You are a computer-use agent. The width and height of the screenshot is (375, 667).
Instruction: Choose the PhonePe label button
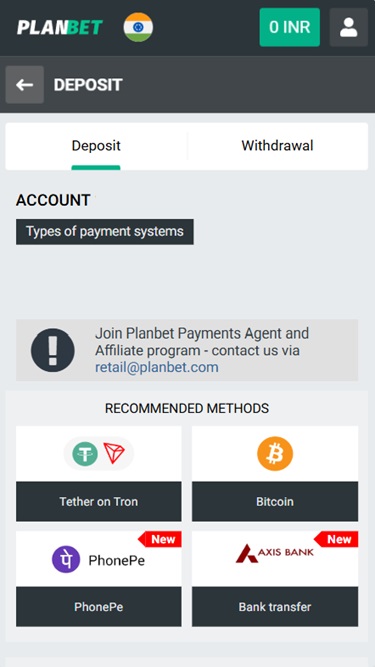(x=99, y=607)
